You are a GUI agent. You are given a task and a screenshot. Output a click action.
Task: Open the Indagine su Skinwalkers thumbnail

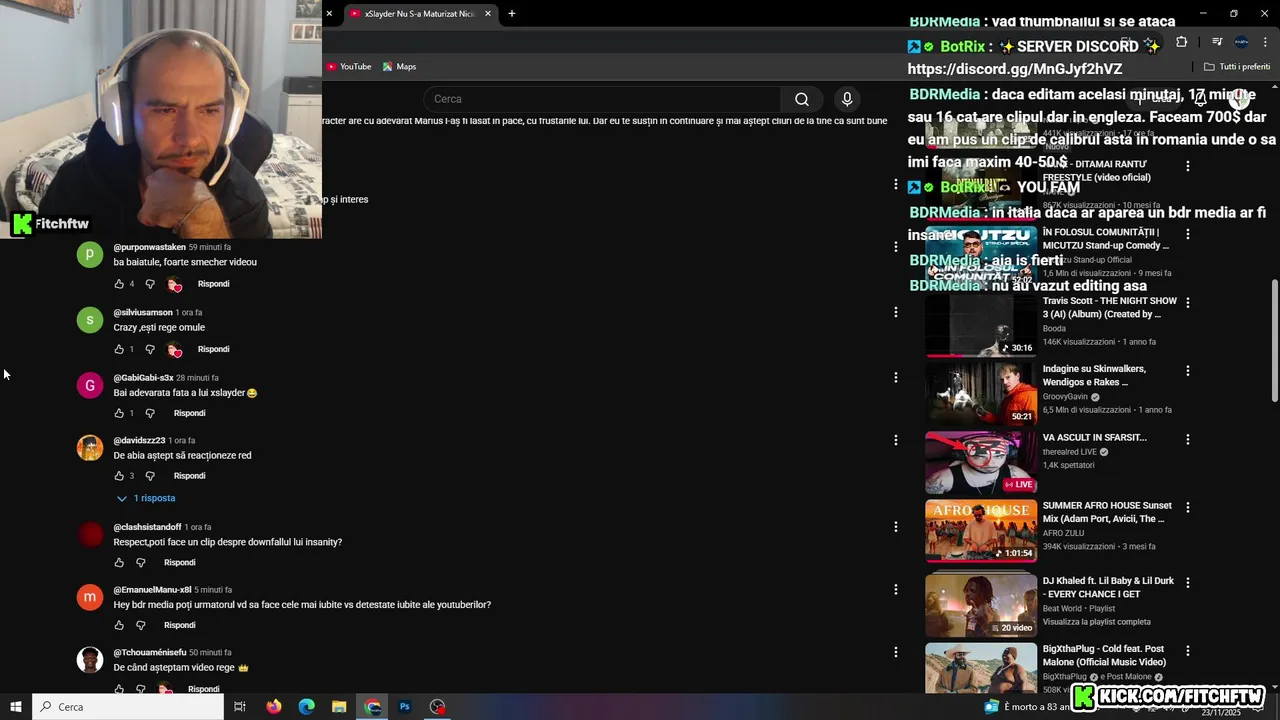[x=981, y=394]
